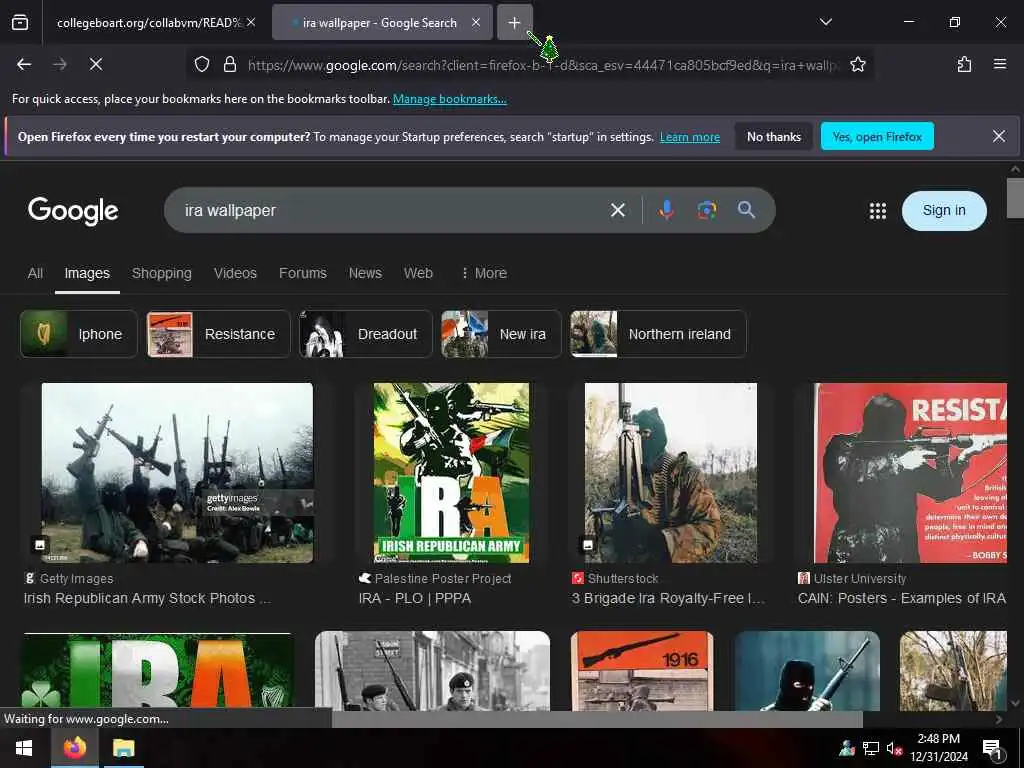Image resolution: width=1024 pixels, height=768 pixels.
Task: Click IRA - PLO | PPPA title
Action: (x=415, y=598)
